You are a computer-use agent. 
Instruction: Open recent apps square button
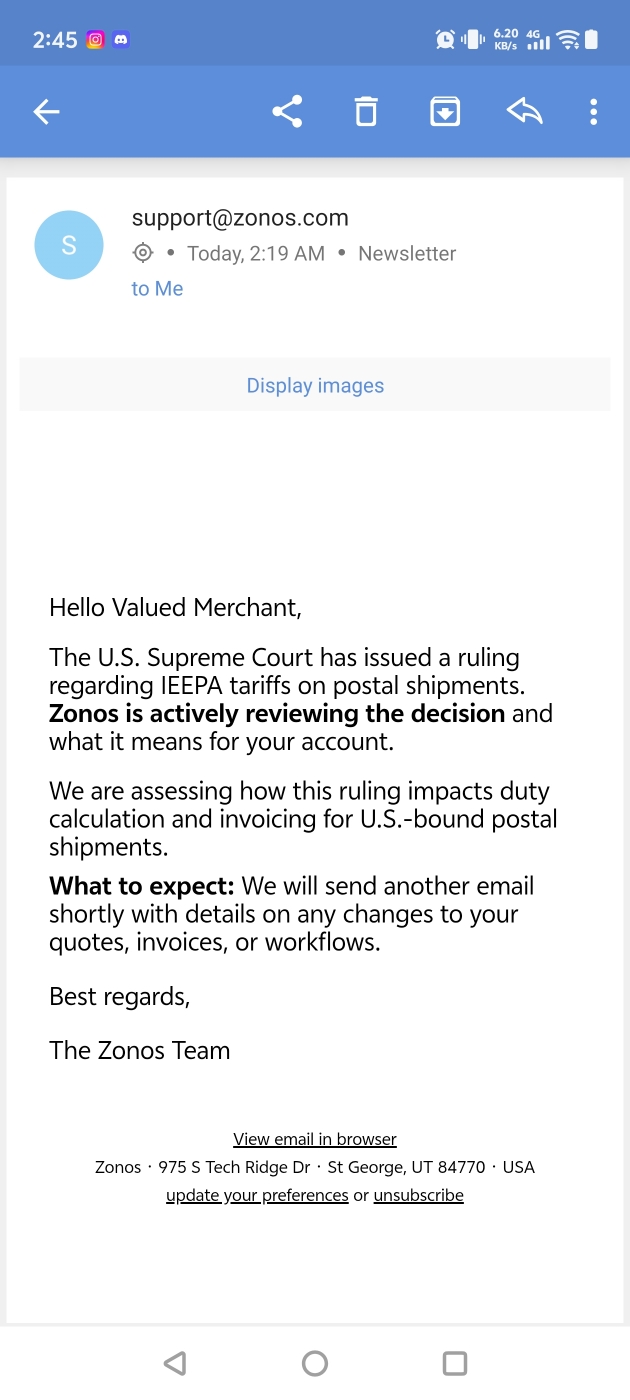[455, 1363]
